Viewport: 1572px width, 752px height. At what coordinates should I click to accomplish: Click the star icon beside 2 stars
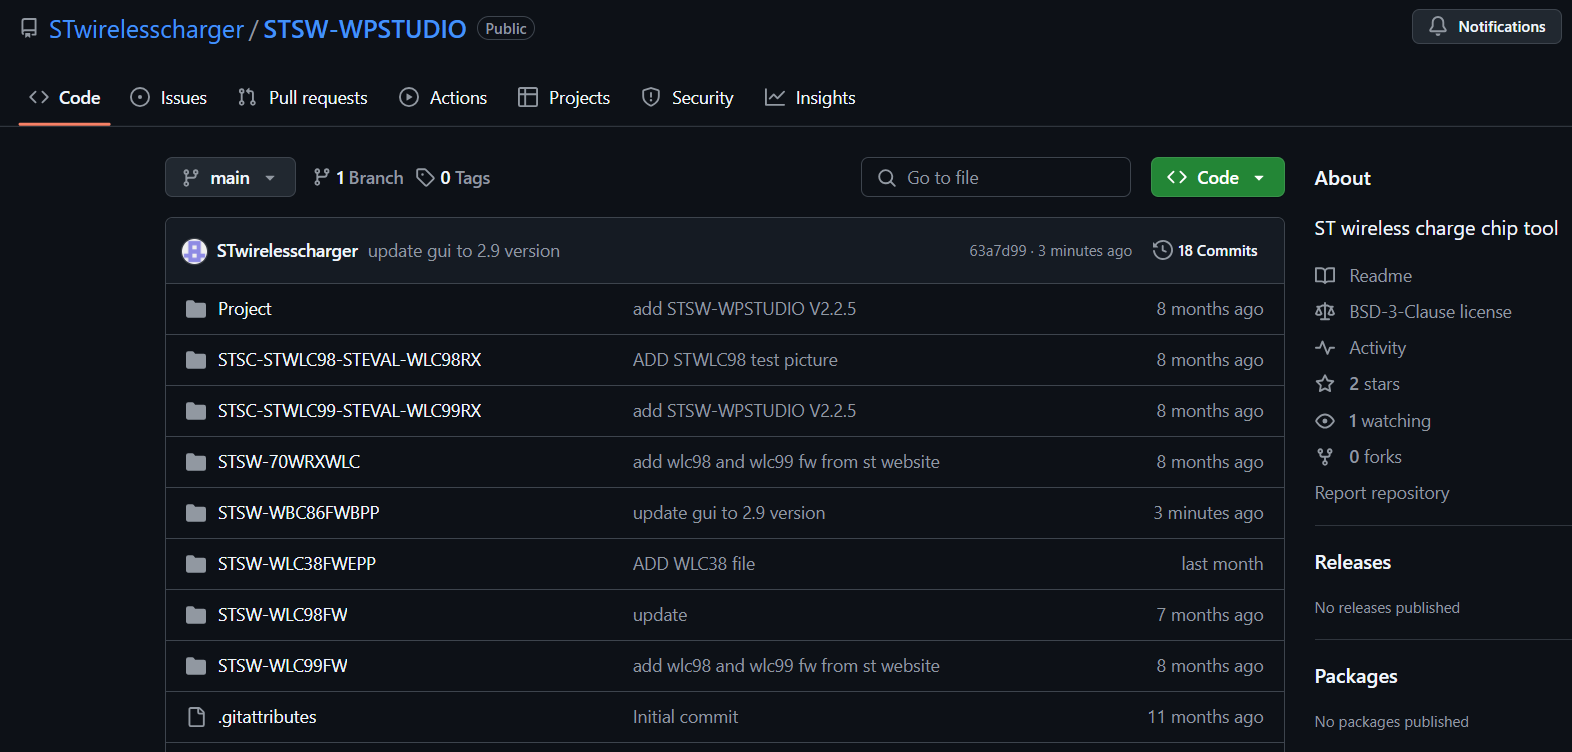(1325, 384)
